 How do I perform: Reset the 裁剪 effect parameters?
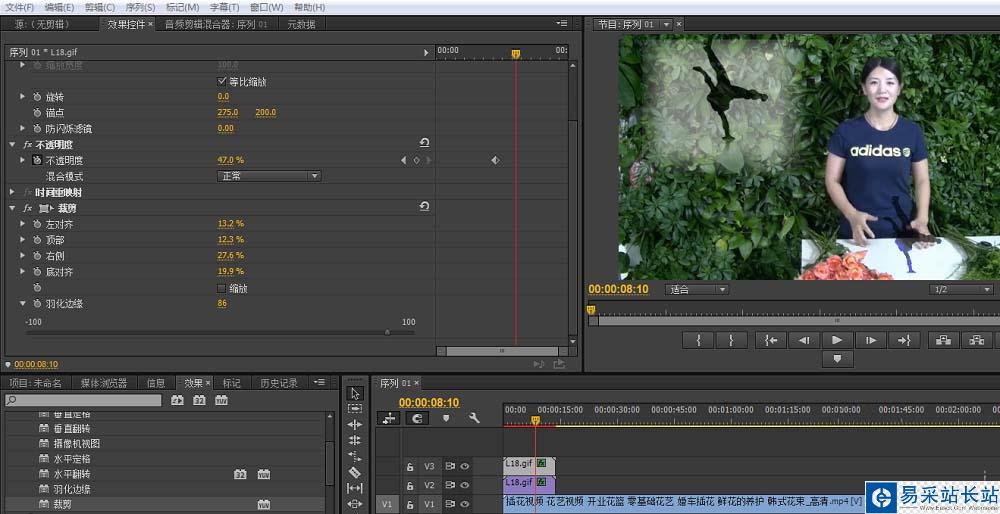tap(424, 207)
